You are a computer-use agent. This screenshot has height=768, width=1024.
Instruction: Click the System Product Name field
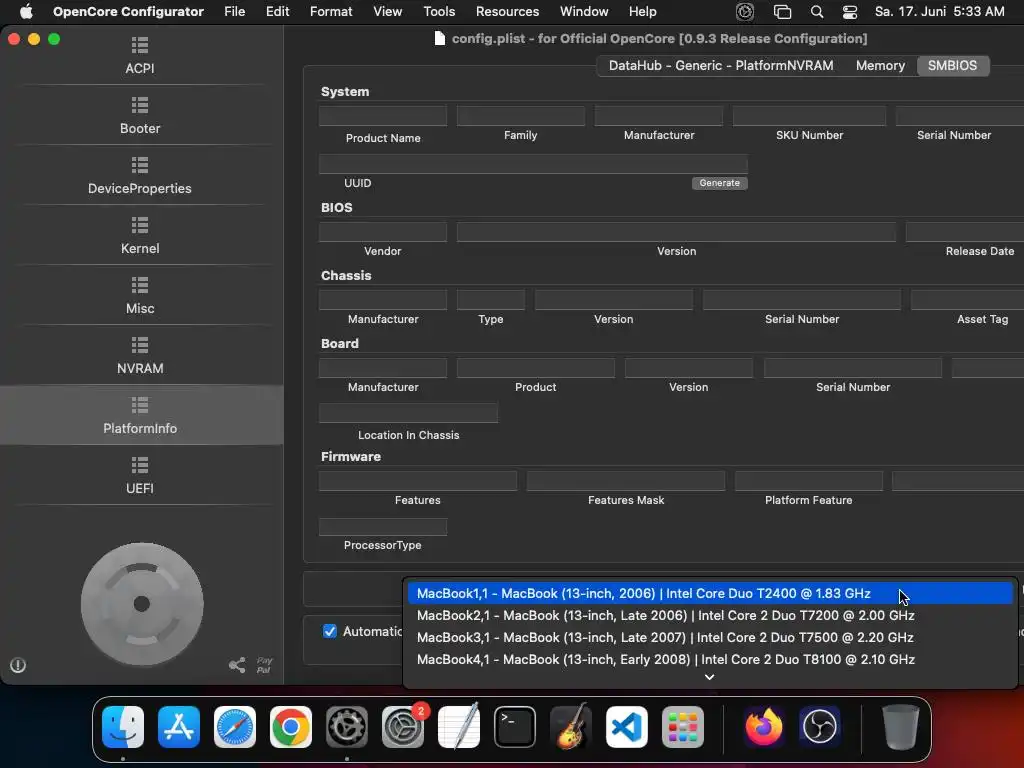(x=383, y=116)
